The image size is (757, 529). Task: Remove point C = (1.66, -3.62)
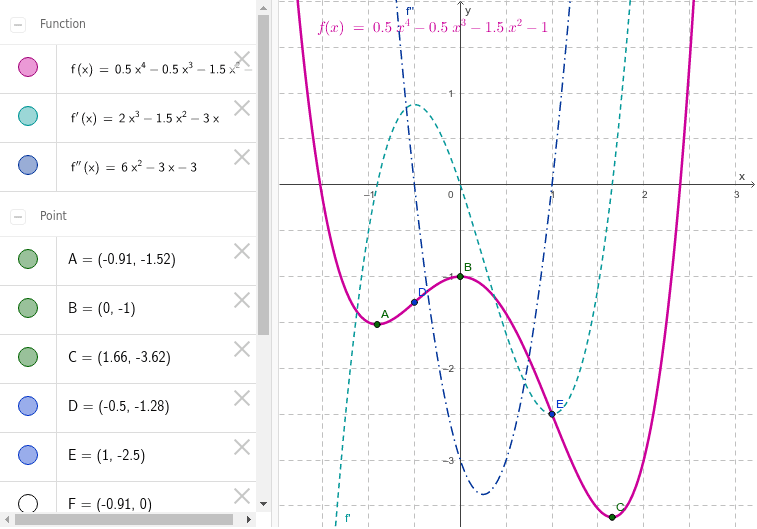coord(242,349)
